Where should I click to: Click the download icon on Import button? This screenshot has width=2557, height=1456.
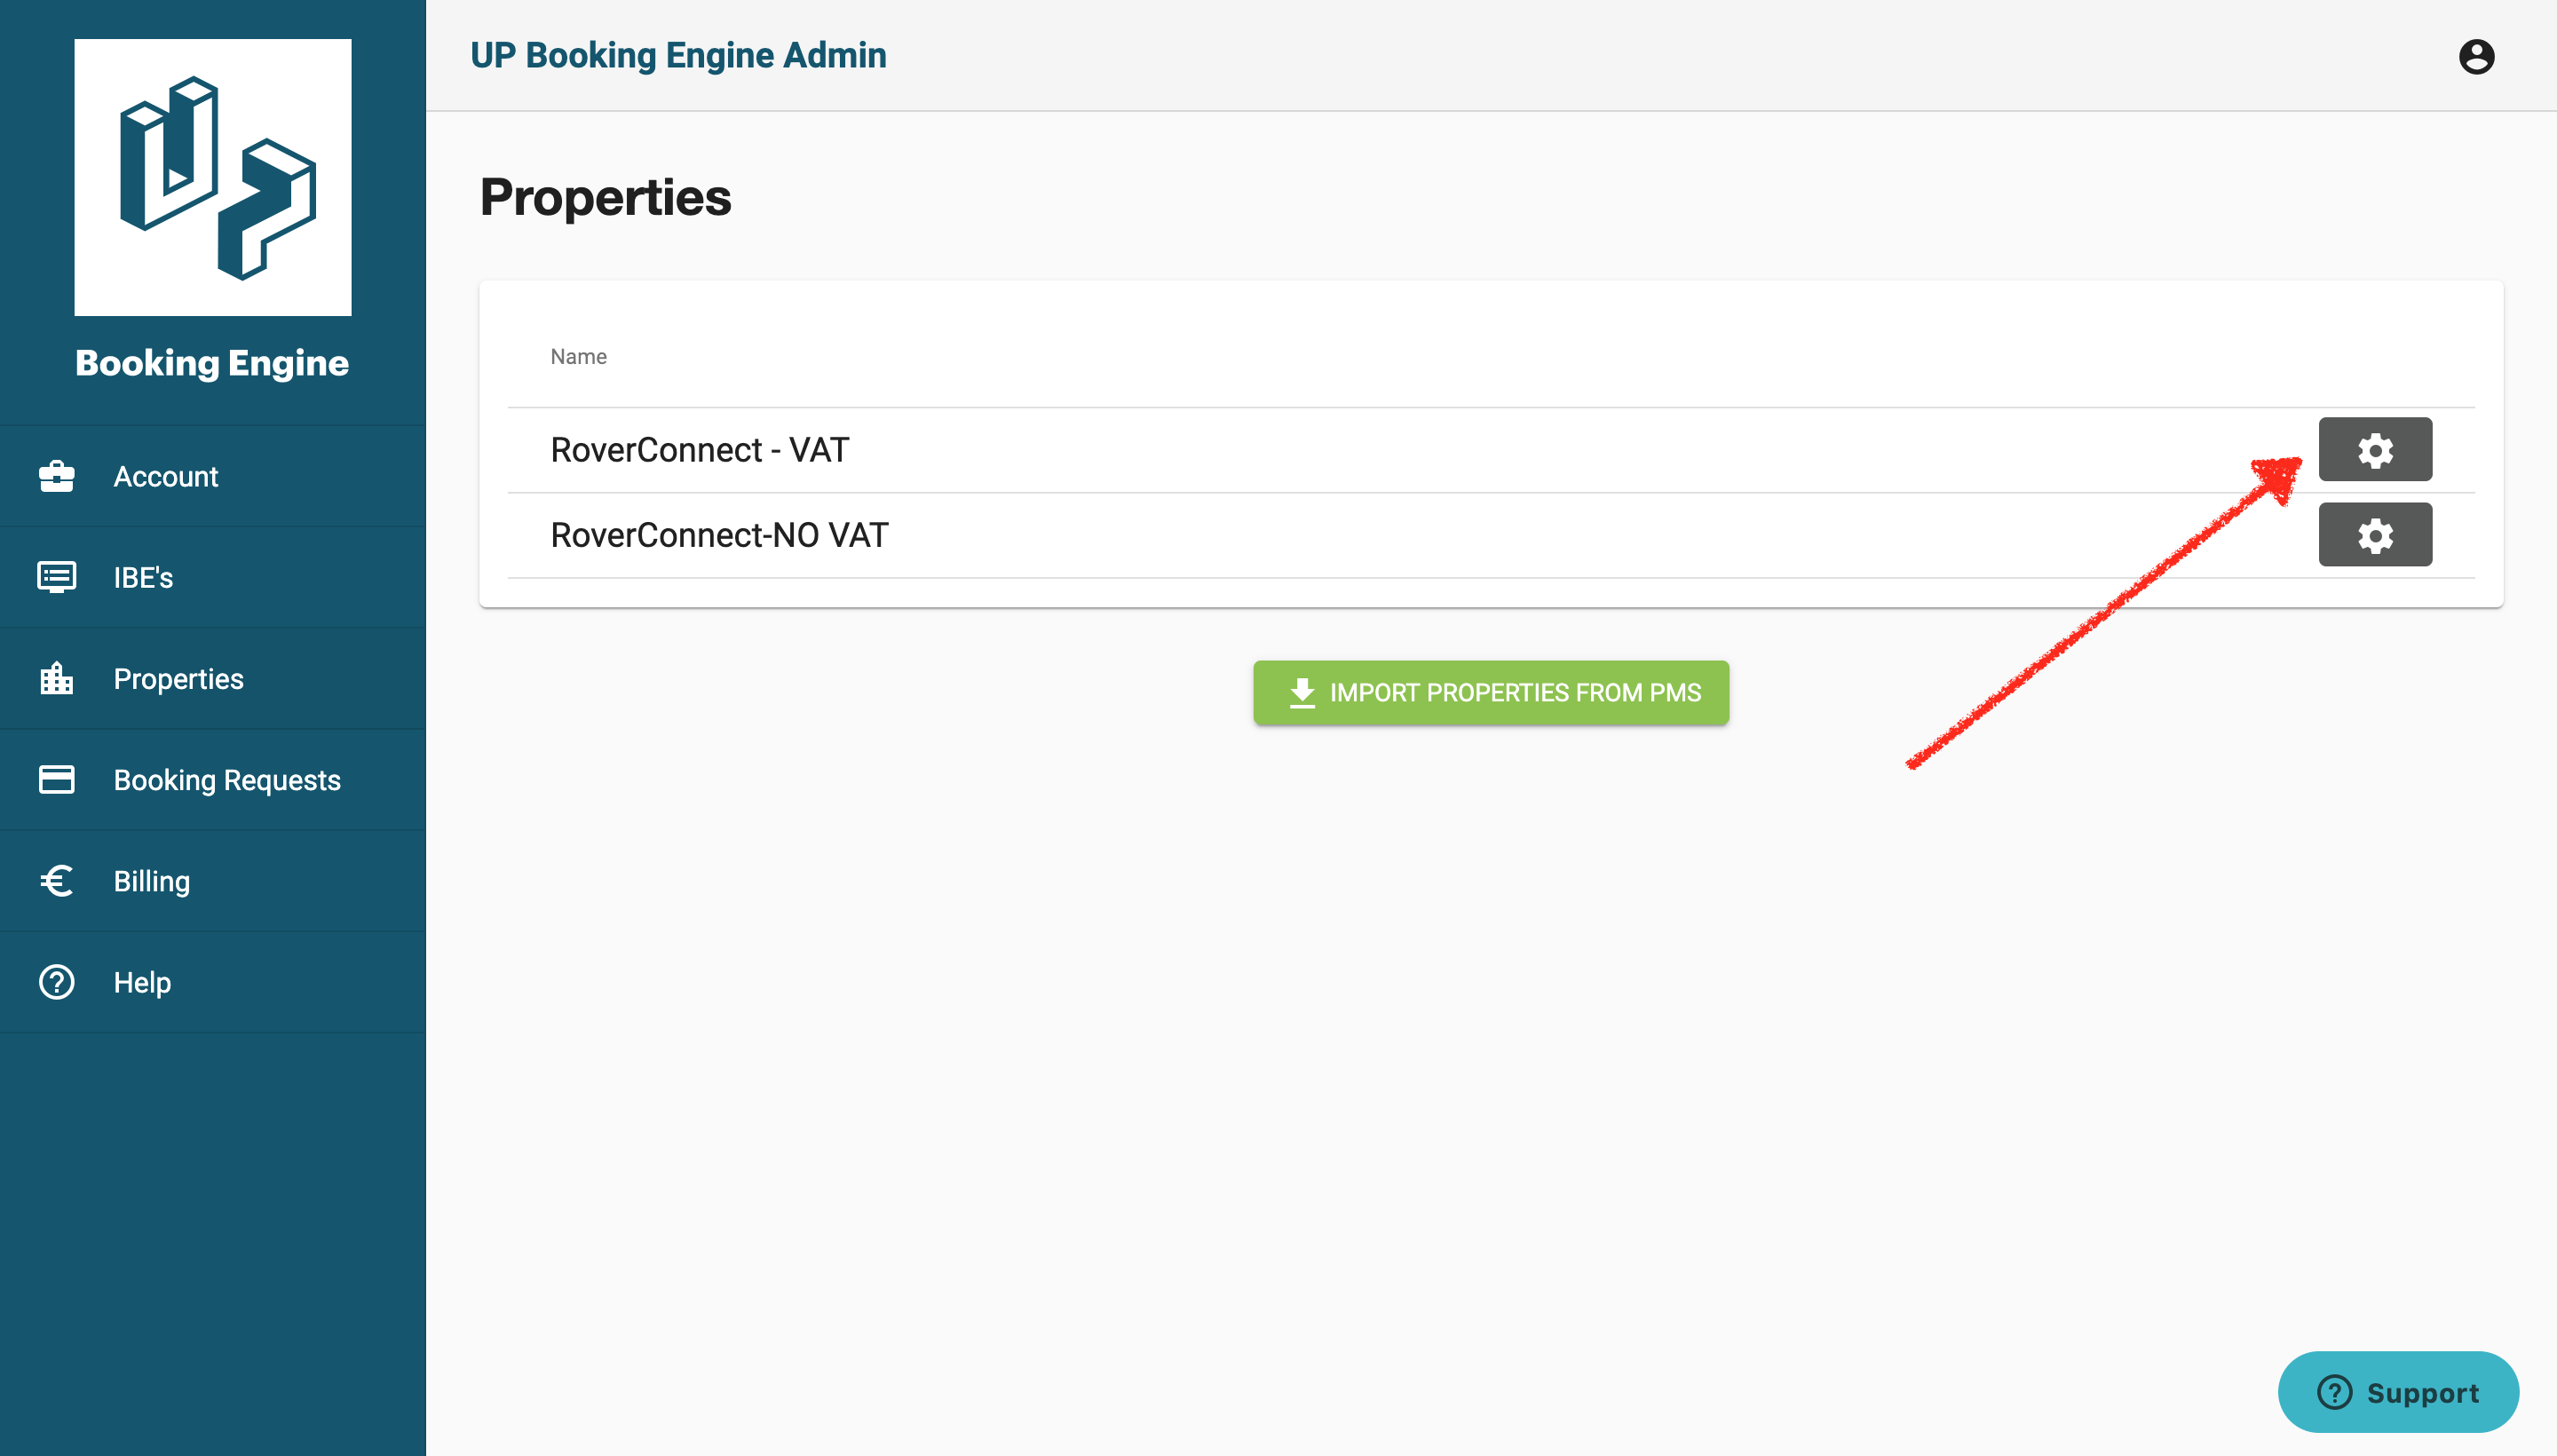pos(1302,693)
